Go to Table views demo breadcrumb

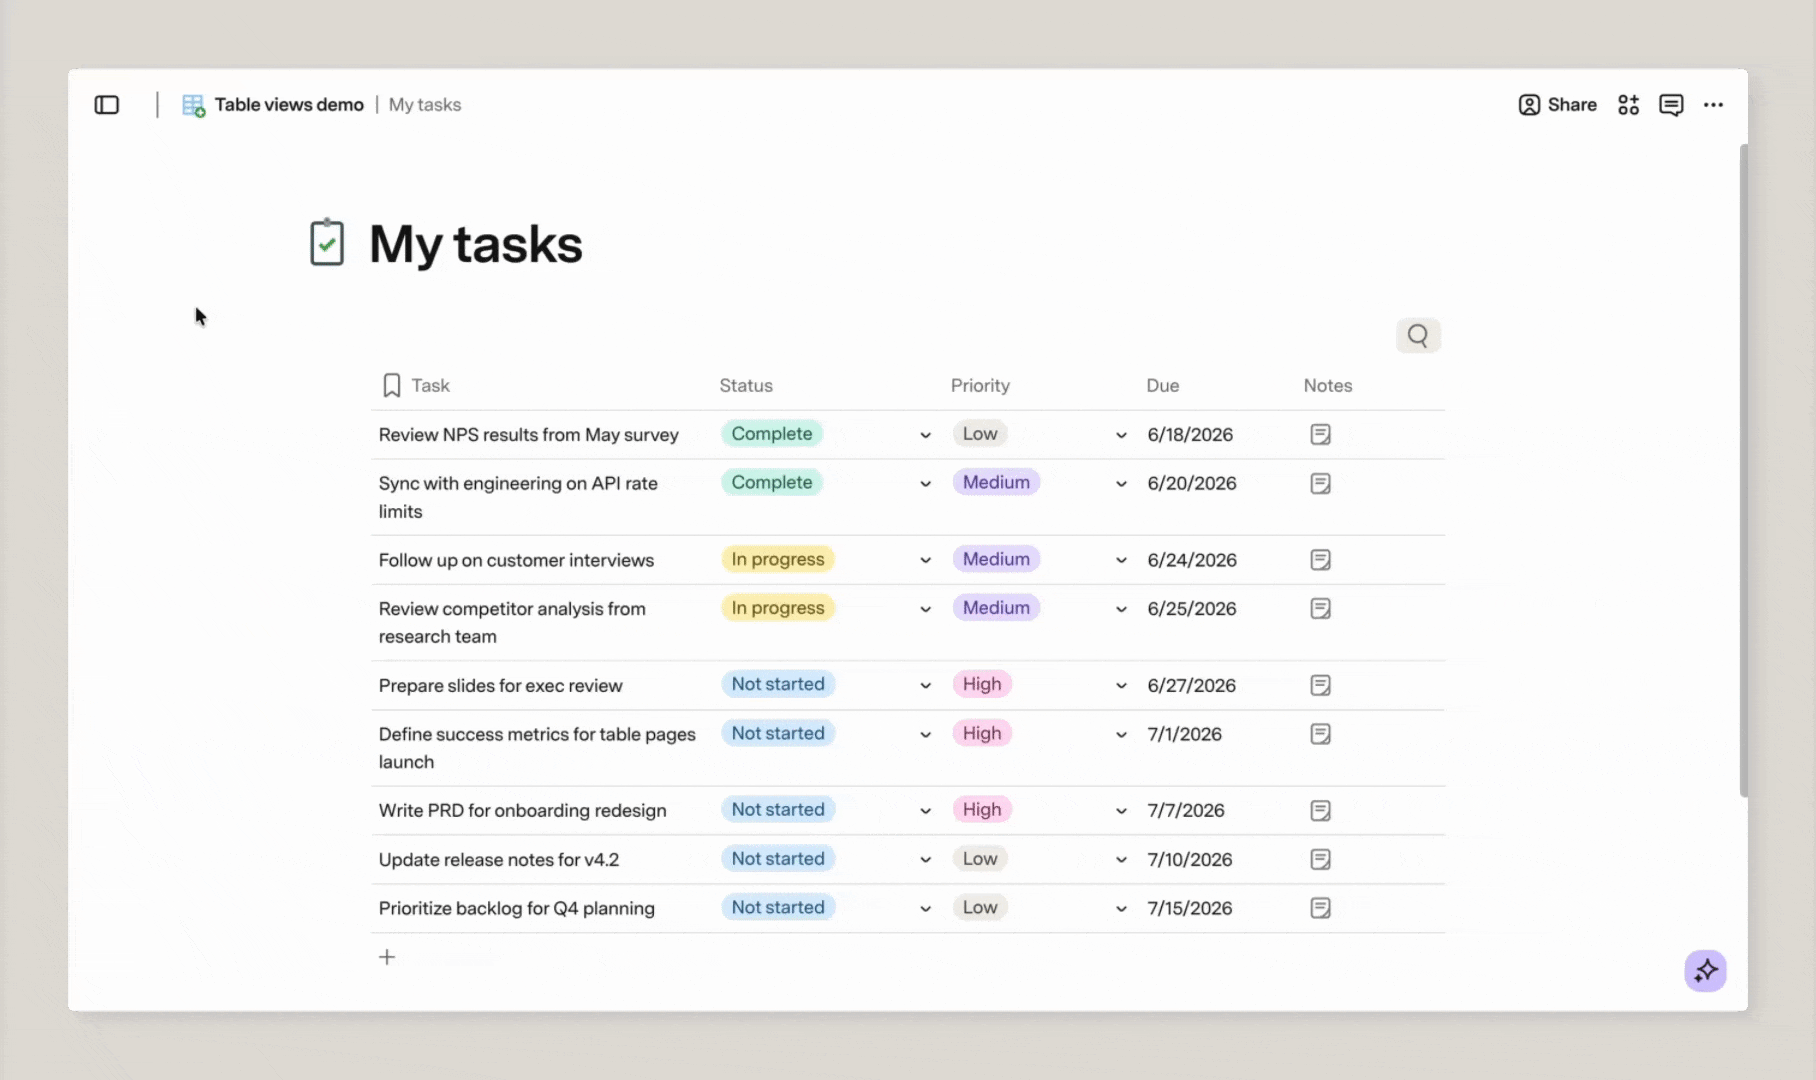pos(289,105)
